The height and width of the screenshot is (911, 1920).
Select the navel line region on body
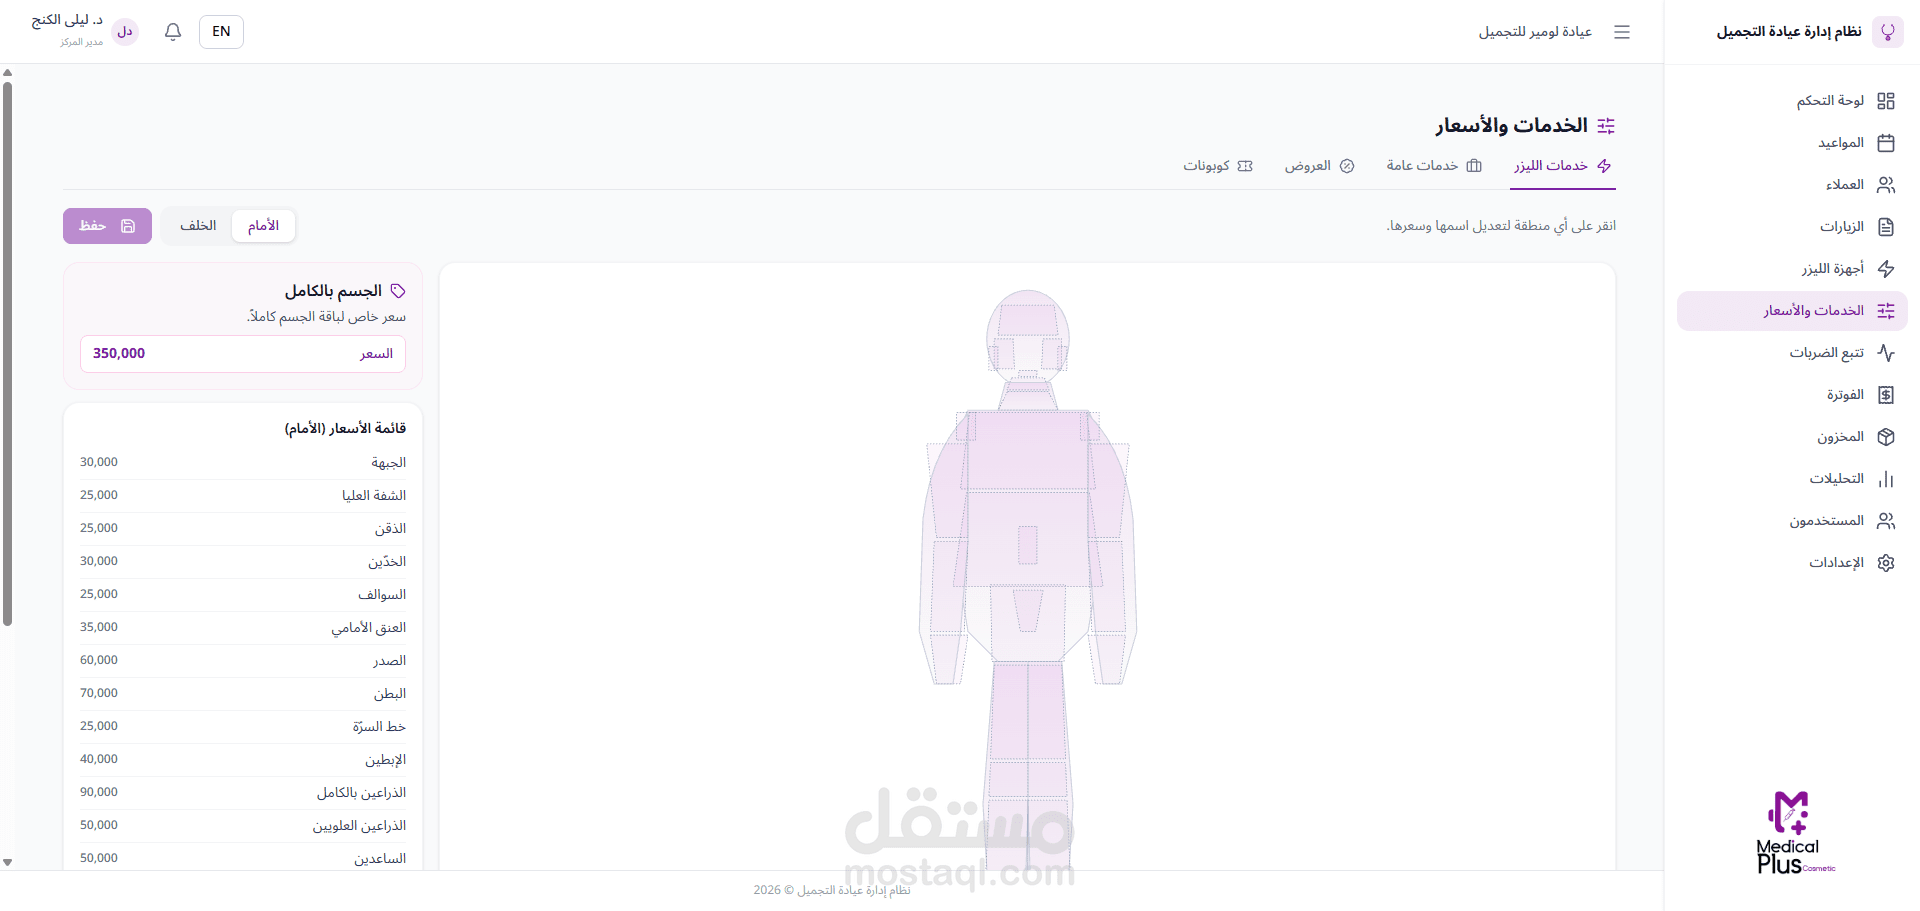pyautogui.click(x=1028, y=545)
